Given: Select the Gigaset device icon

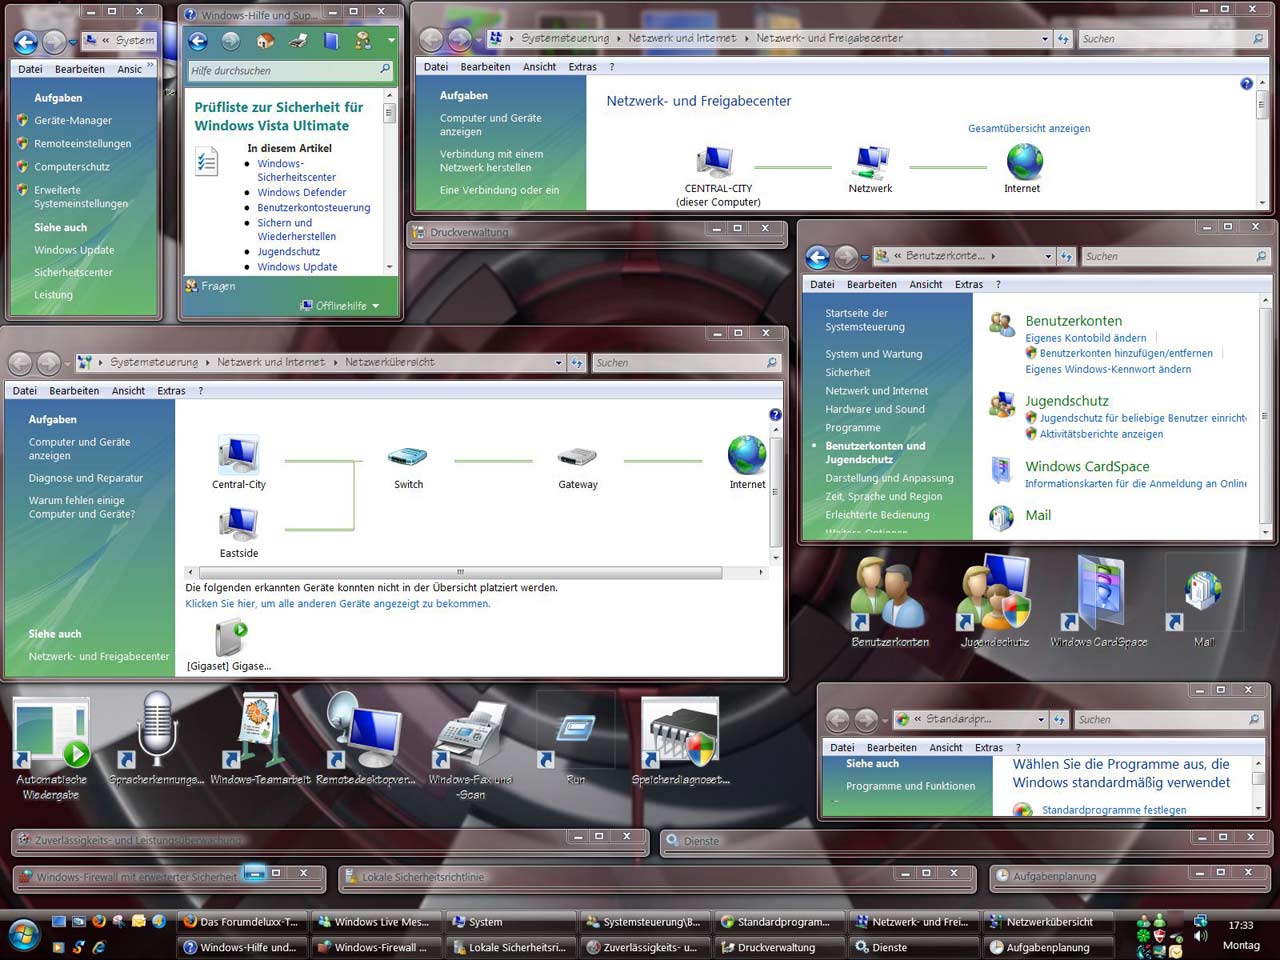Looking at the screenshot, I should tap(231, 644).
